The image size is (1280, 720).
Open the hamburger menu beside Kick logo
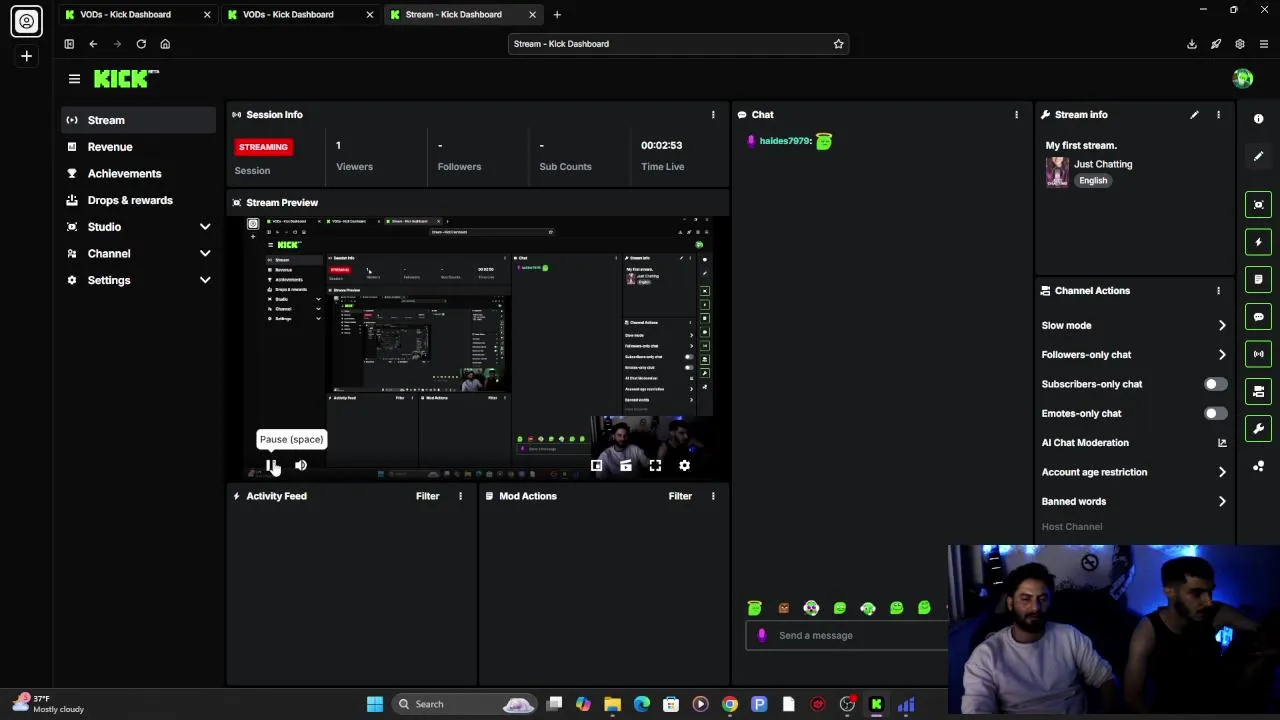tap(74, 78)
